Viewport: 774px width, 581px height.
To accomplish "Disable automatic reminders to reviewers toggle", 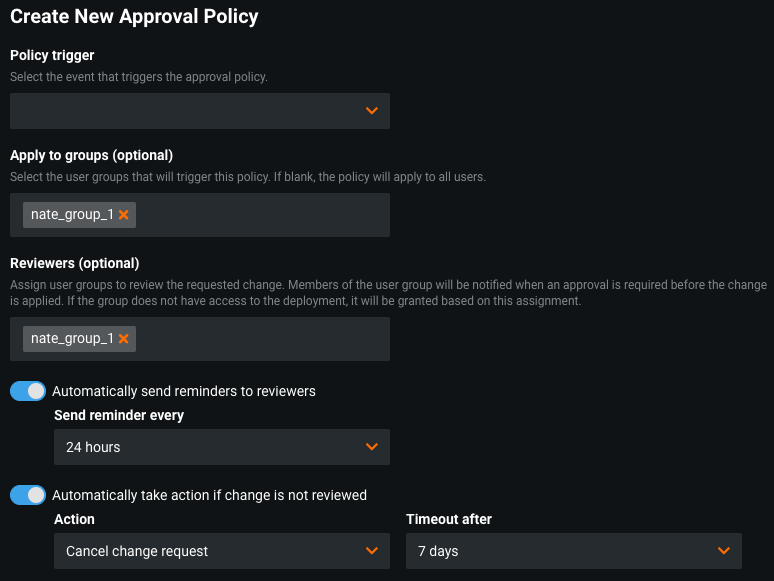I will point(28,391).
